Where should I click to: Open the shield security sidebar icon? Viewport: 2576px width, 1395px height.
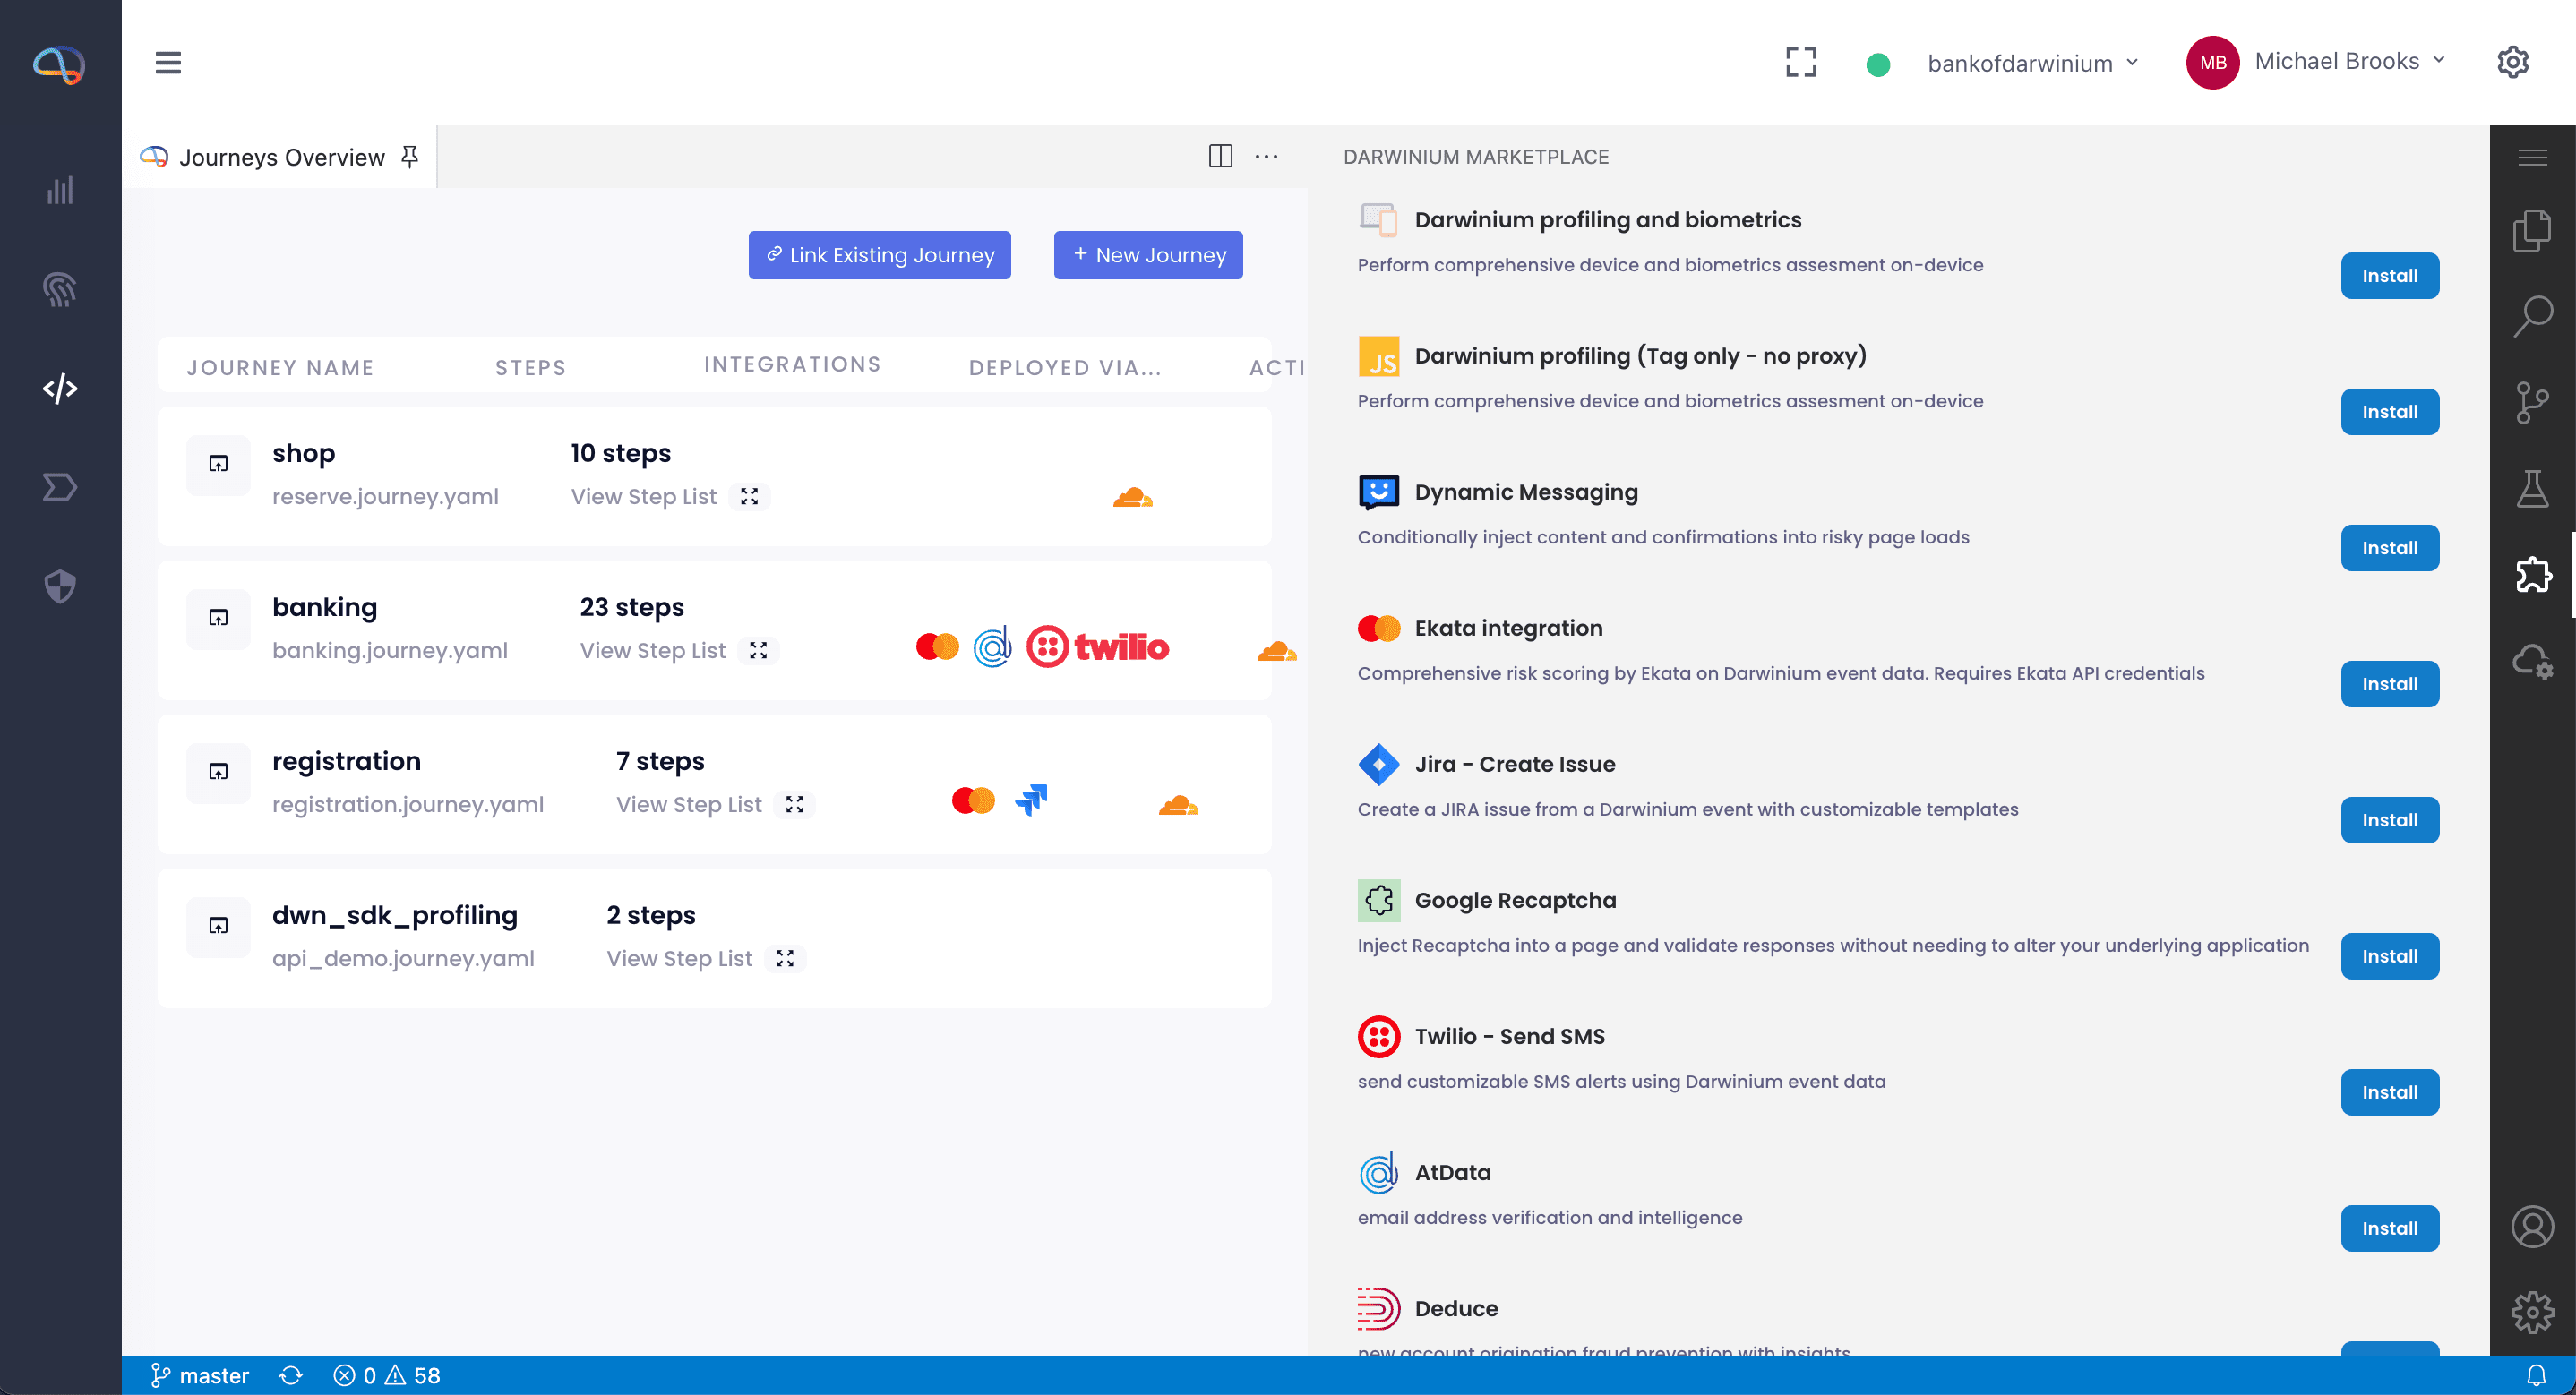pyautogui.click(x=60, y=586)
